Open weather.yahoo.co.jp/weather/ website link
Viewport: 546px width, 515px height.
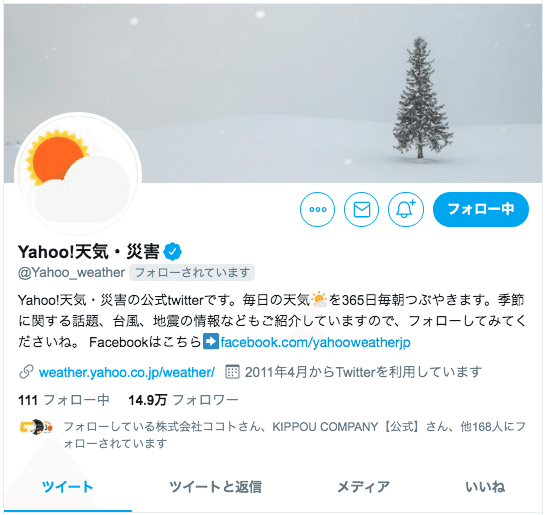[x=127, y=372]
